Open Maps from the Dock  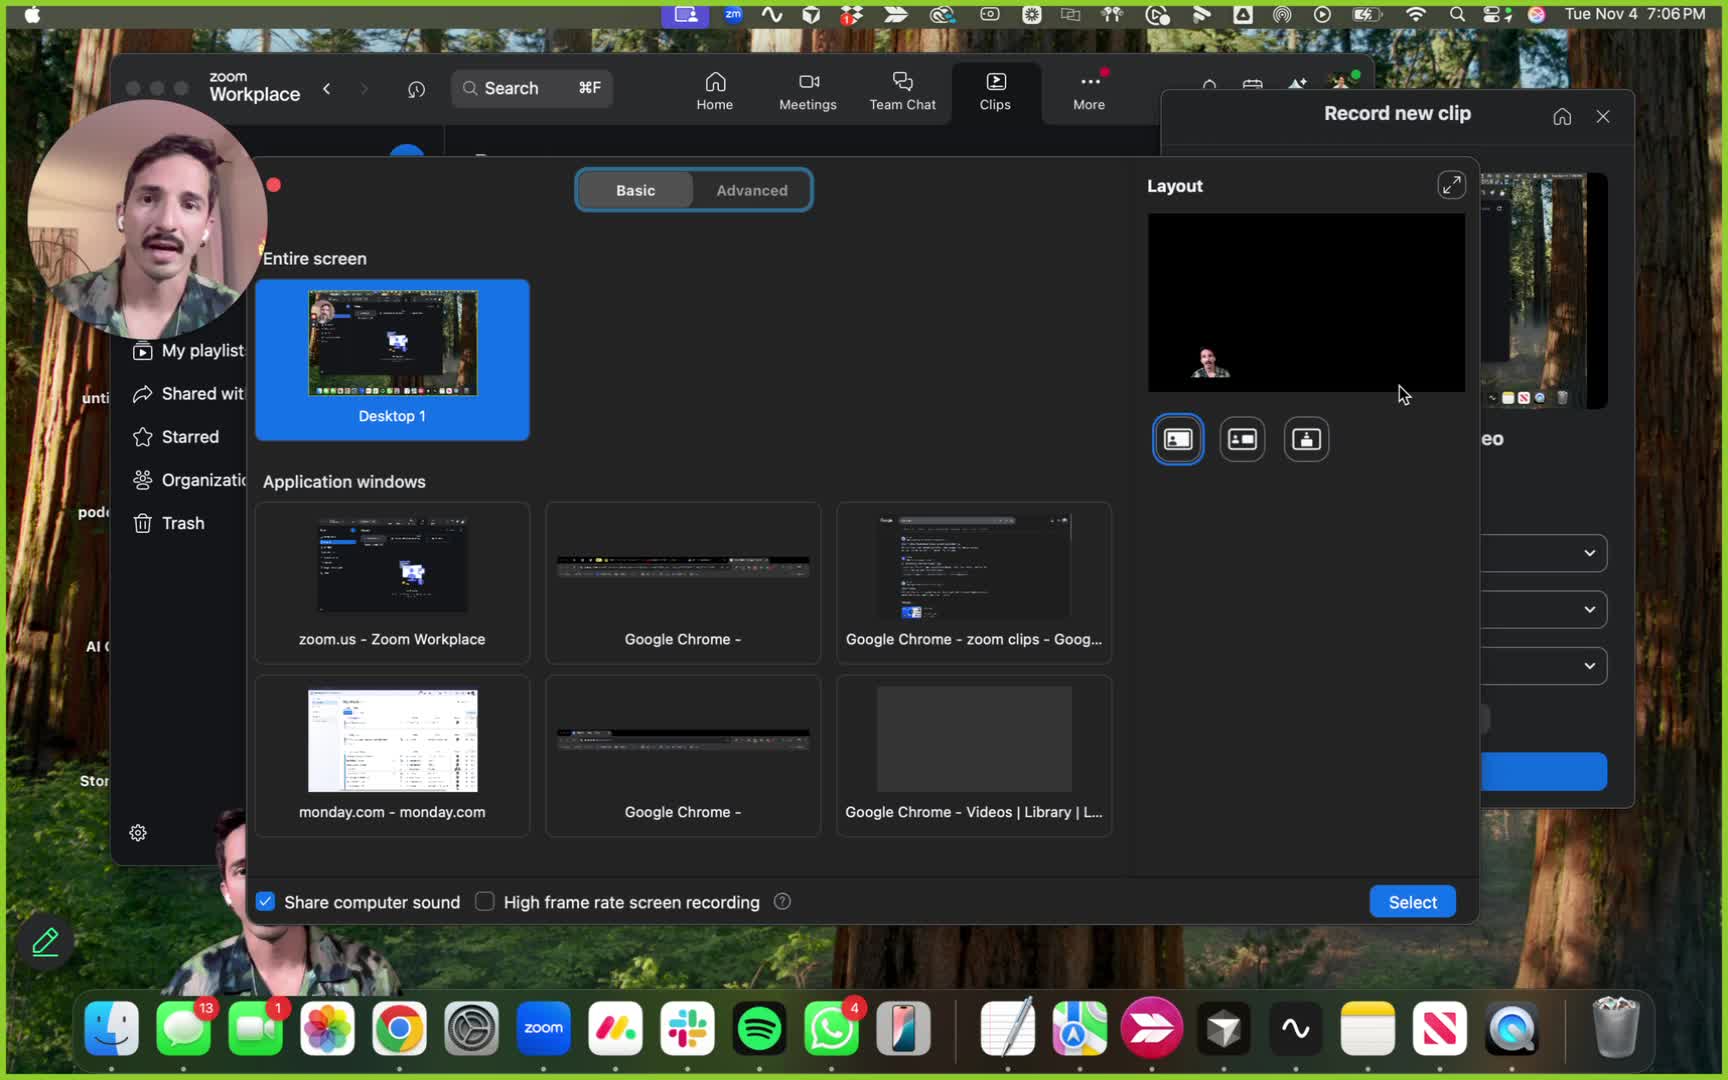(x=1079, y=1028)
